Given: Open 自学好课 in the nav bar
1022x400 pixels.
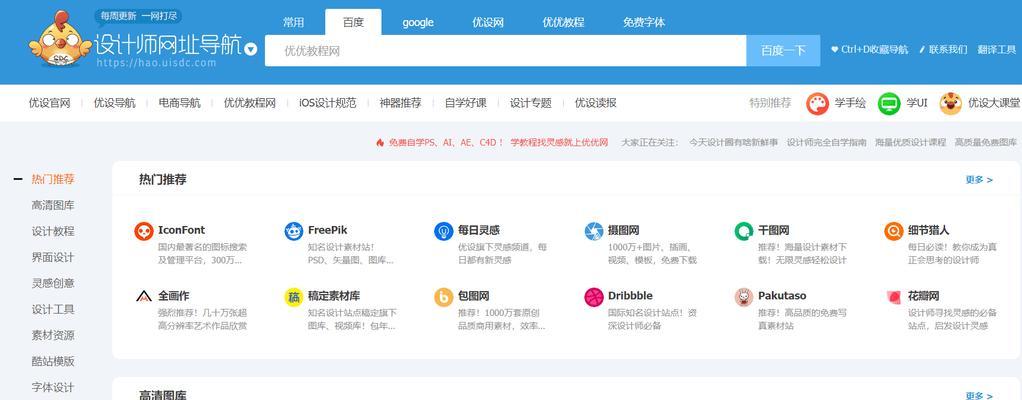Looking at the screenshot, I should [466, 103].
